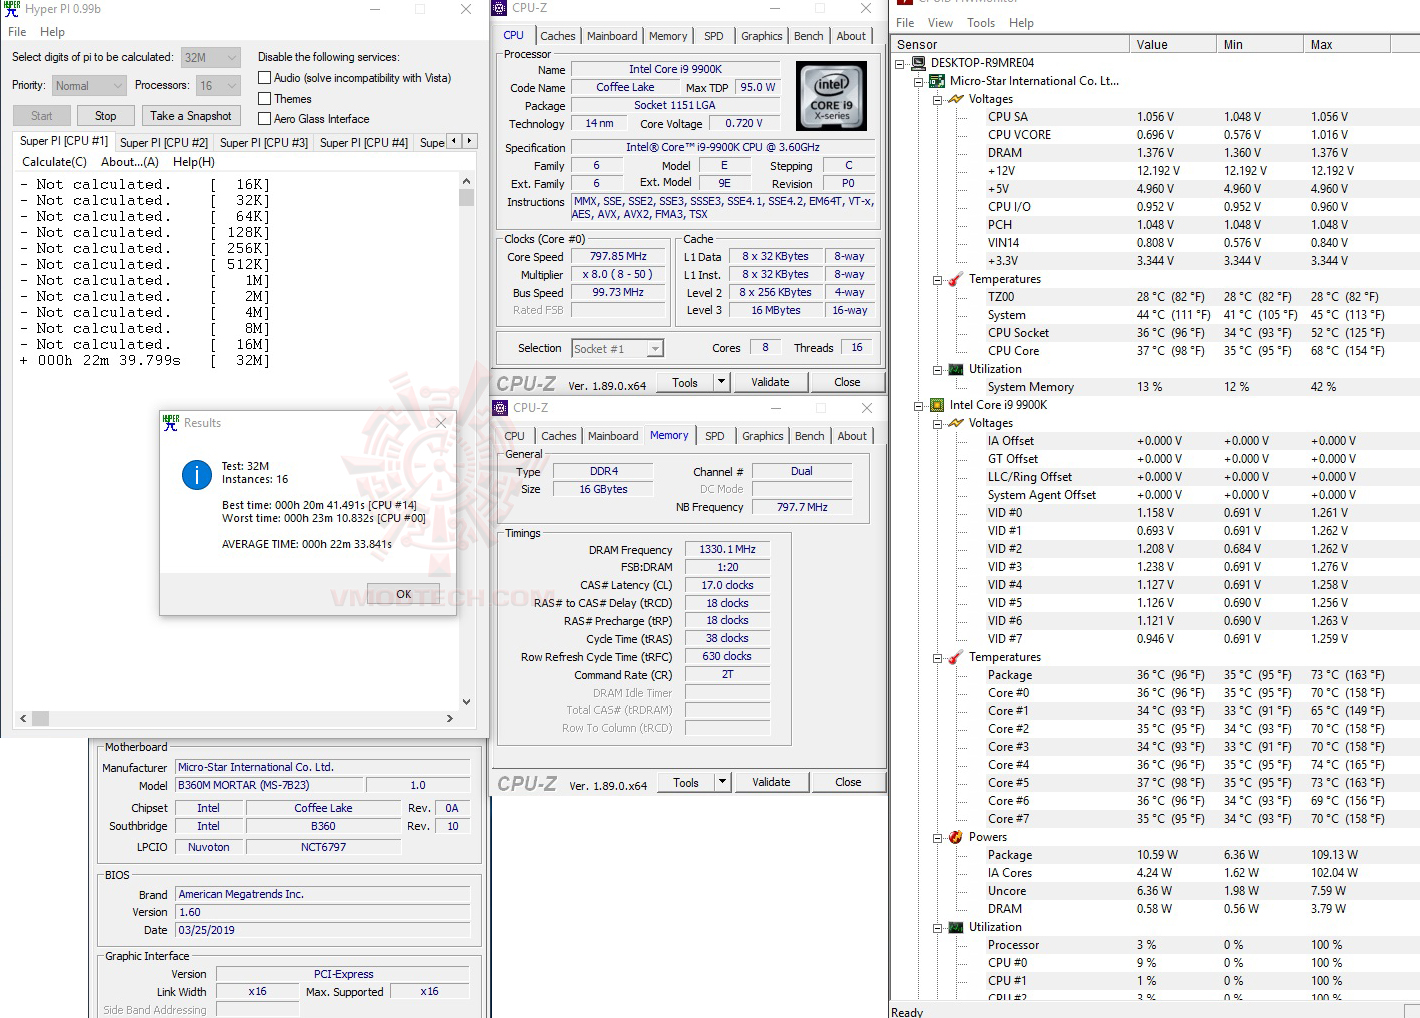This screenshot has width=1420, height=1018.
Task: Click the Temperatures thermometer icon under Micro-Star
Action: point(956,279)
